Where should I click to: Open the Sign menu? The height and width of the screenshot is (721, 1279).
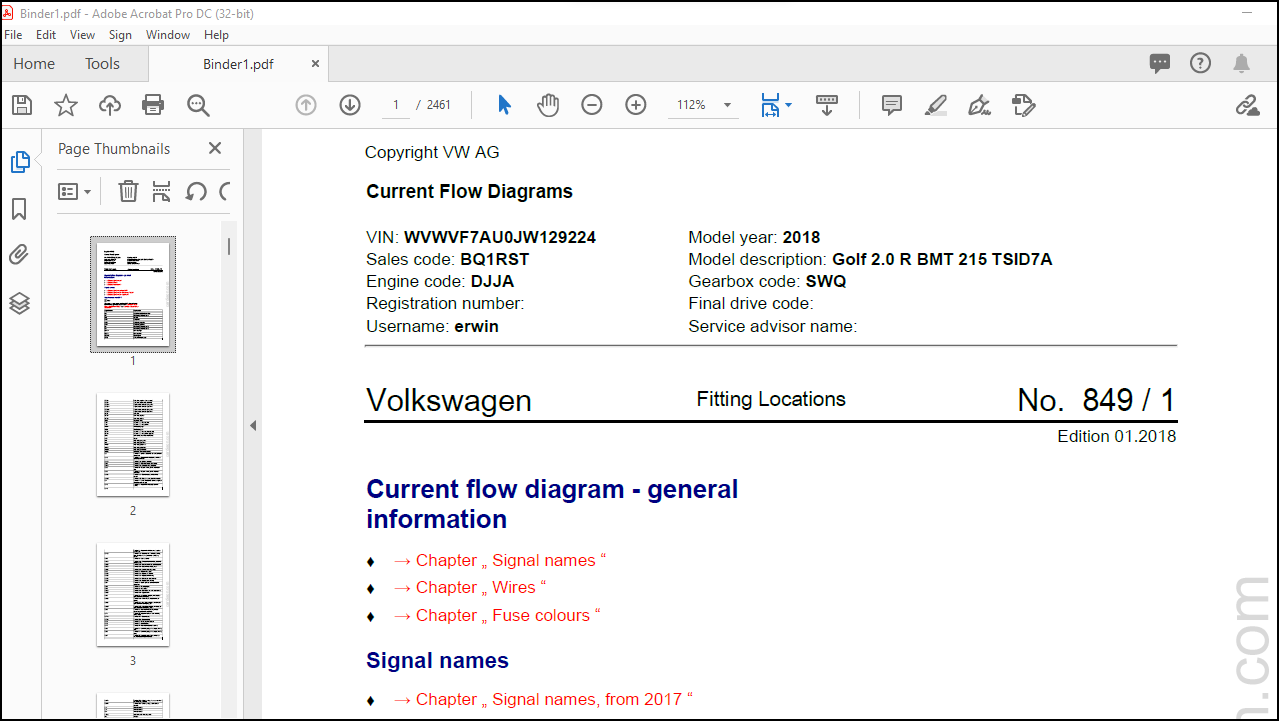coord(120,34)
